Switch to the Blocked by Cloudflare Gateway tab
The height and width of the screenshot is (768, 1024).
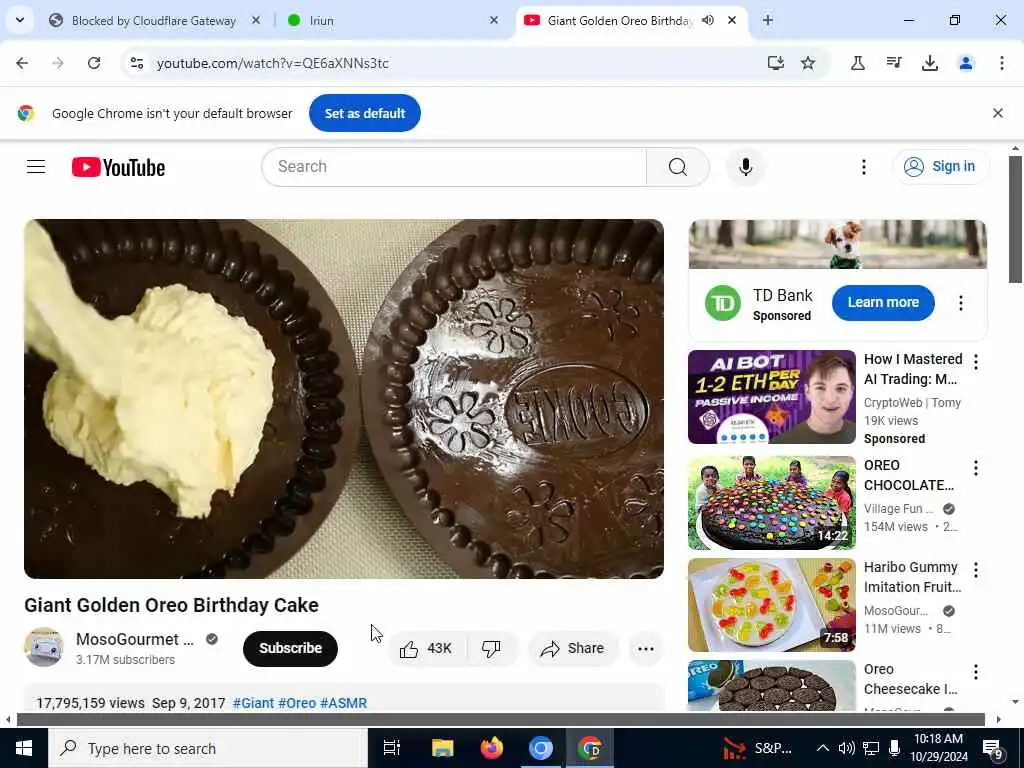(x=154, y=21)
